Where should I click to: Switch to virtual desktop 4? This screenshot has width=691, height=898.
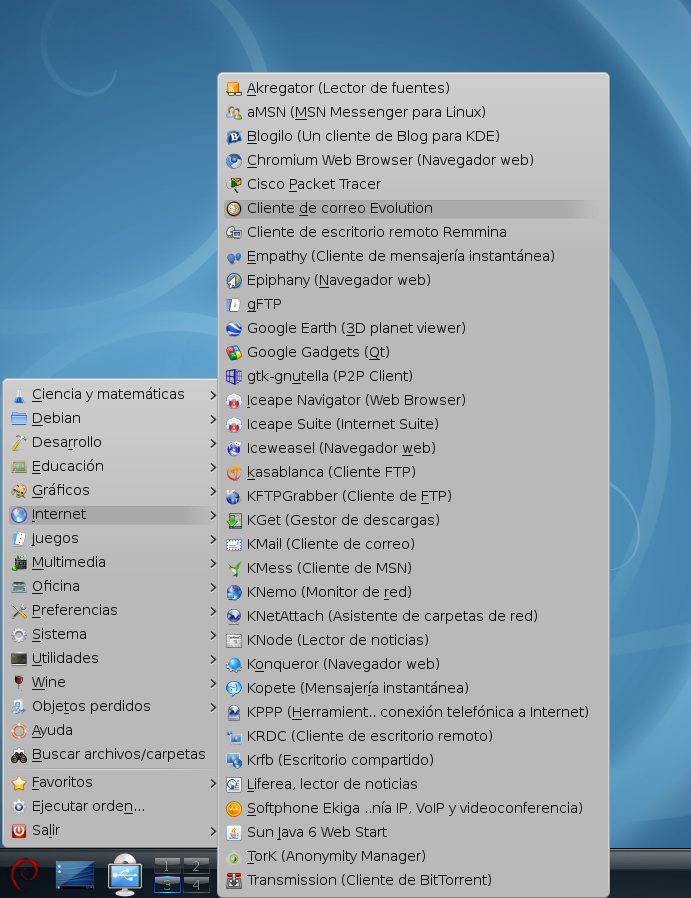196,884
